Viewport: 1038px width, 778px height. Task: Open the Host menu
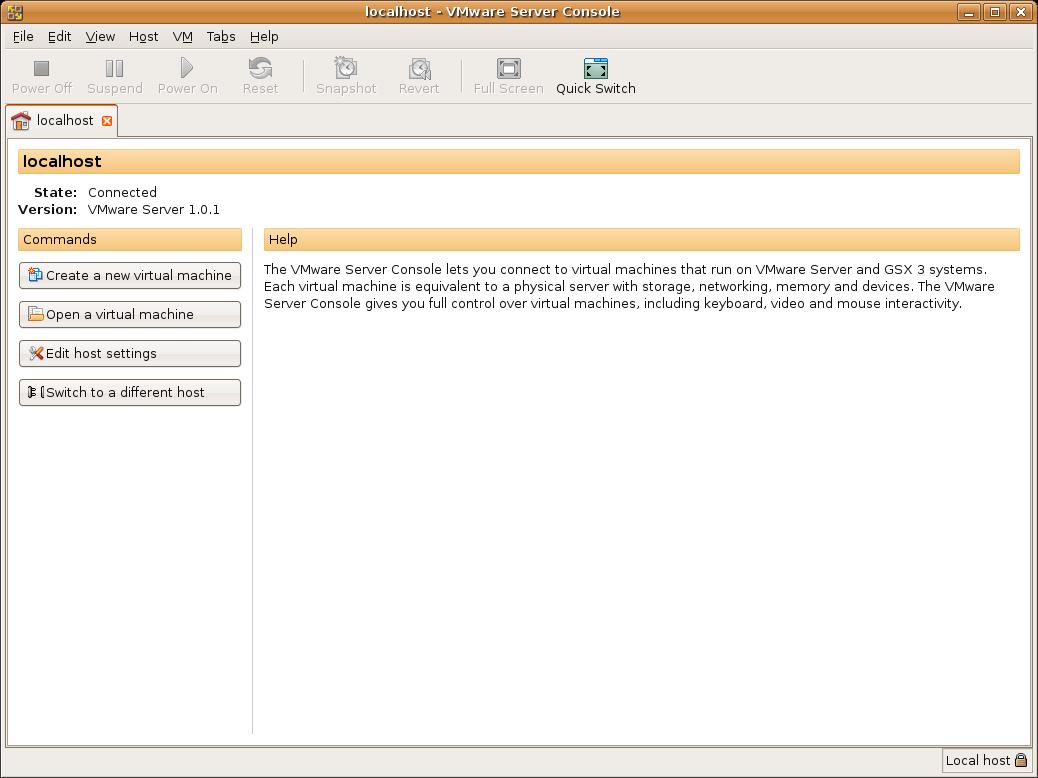pos(144,36)
